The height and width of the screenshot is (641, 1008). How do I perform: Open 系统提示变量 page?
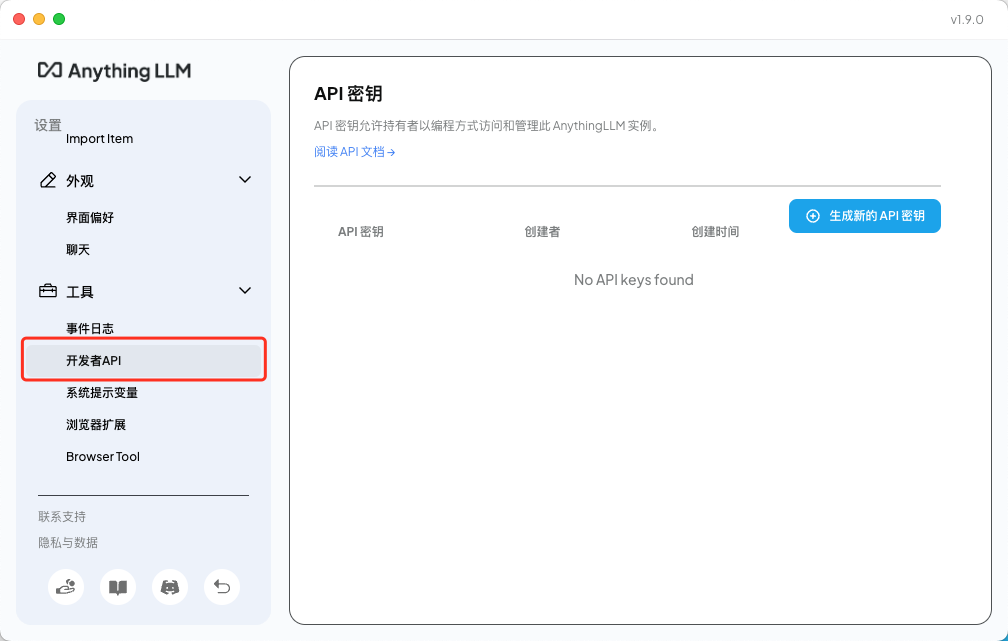click(x=102, y=392)
